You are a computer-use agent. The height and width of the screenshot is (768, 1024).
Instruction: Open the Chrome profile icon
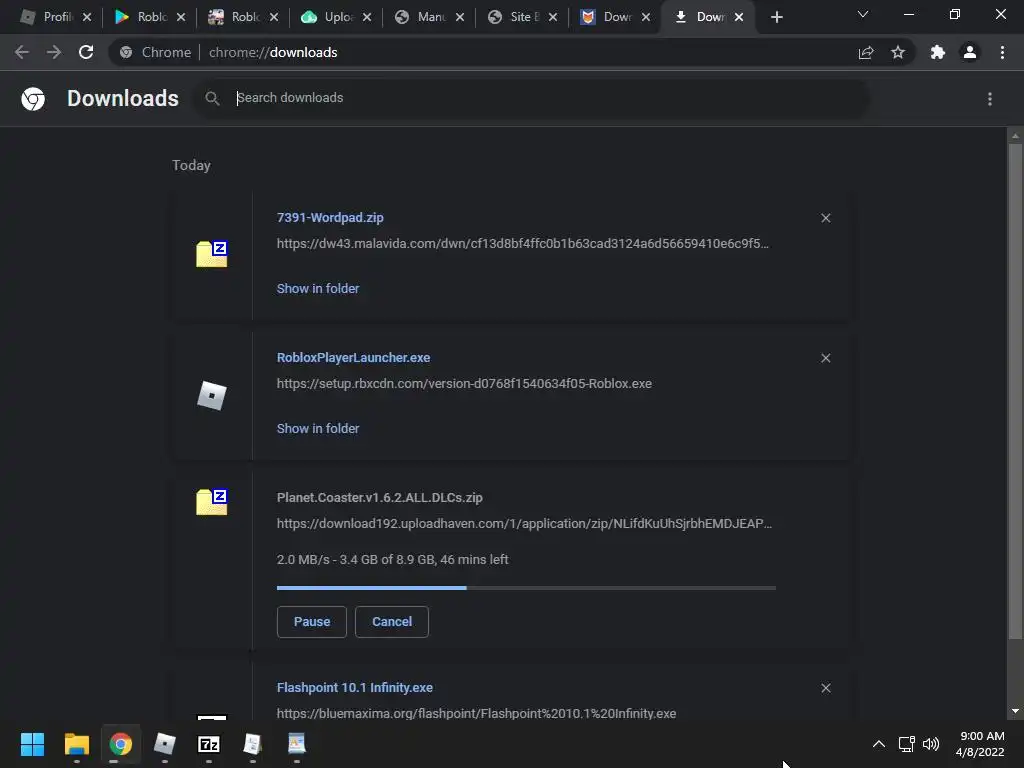tap(970, 52)
